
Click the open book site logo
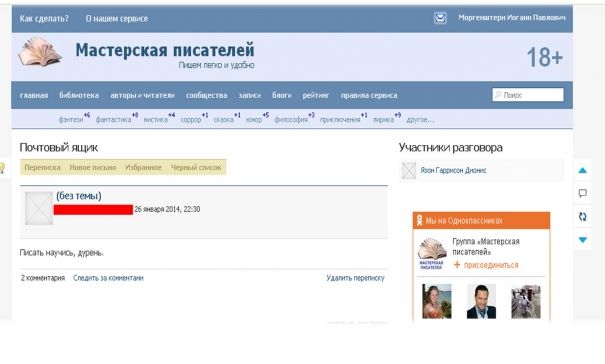[x=39, y=52]
